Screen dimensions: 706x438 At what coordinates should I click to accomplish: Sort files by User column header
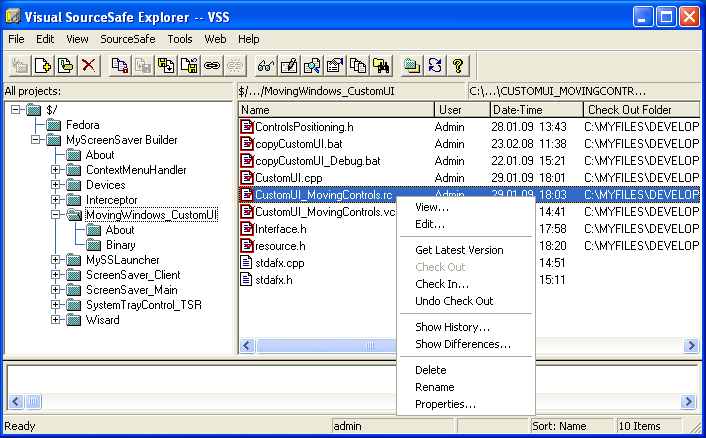[x=462, y=110]
